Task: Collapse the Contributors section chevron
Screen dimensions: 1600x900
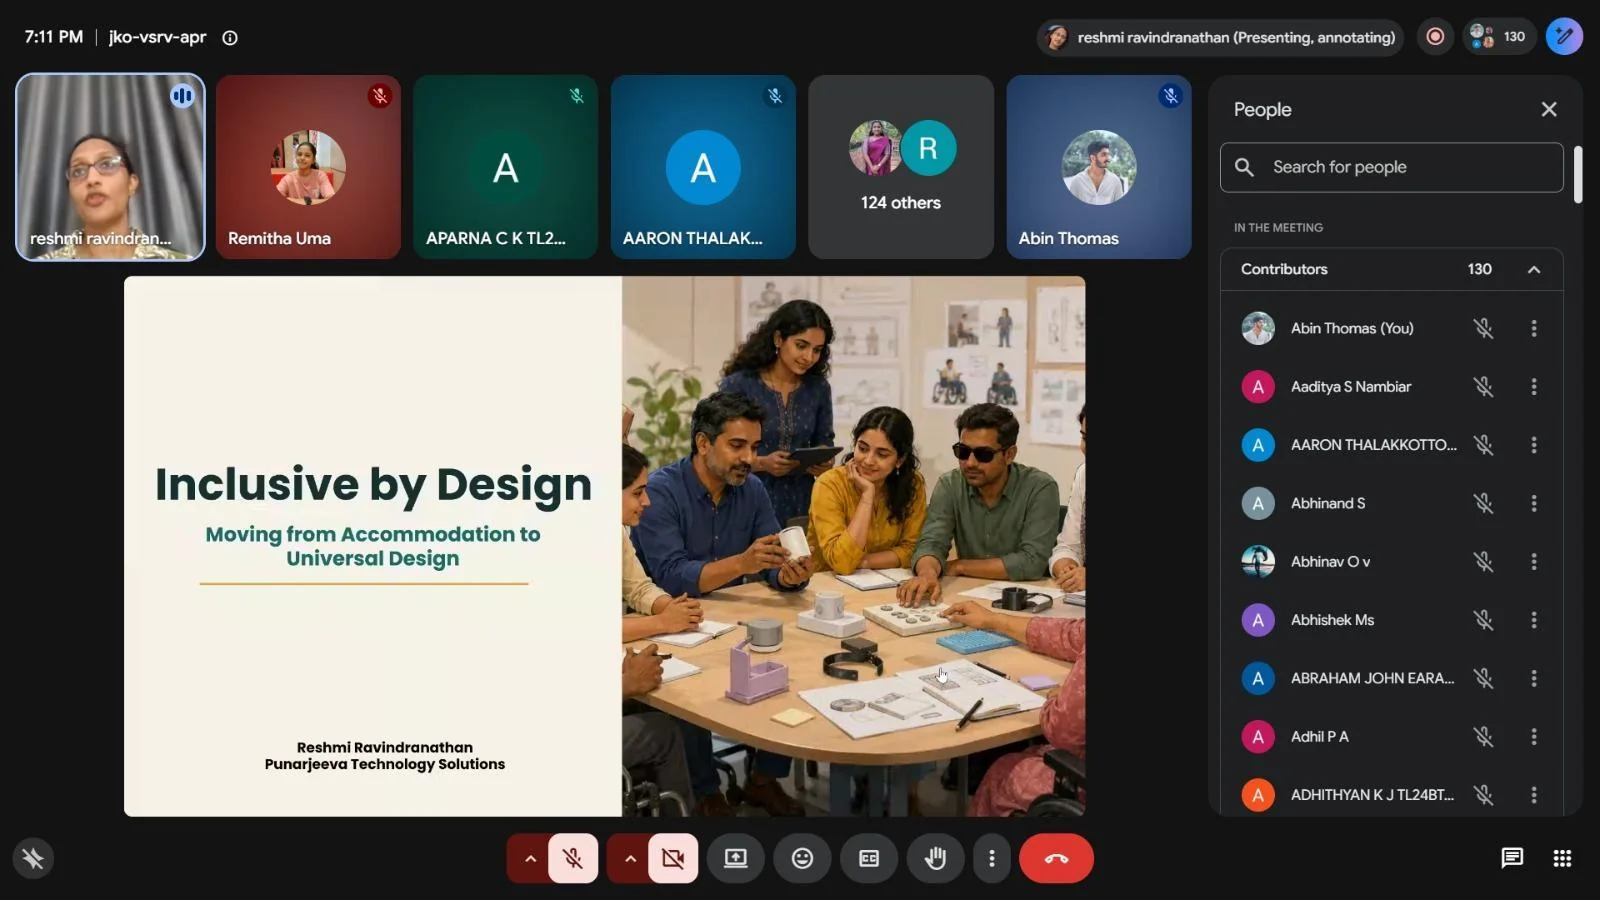Action: point(1534,270)
